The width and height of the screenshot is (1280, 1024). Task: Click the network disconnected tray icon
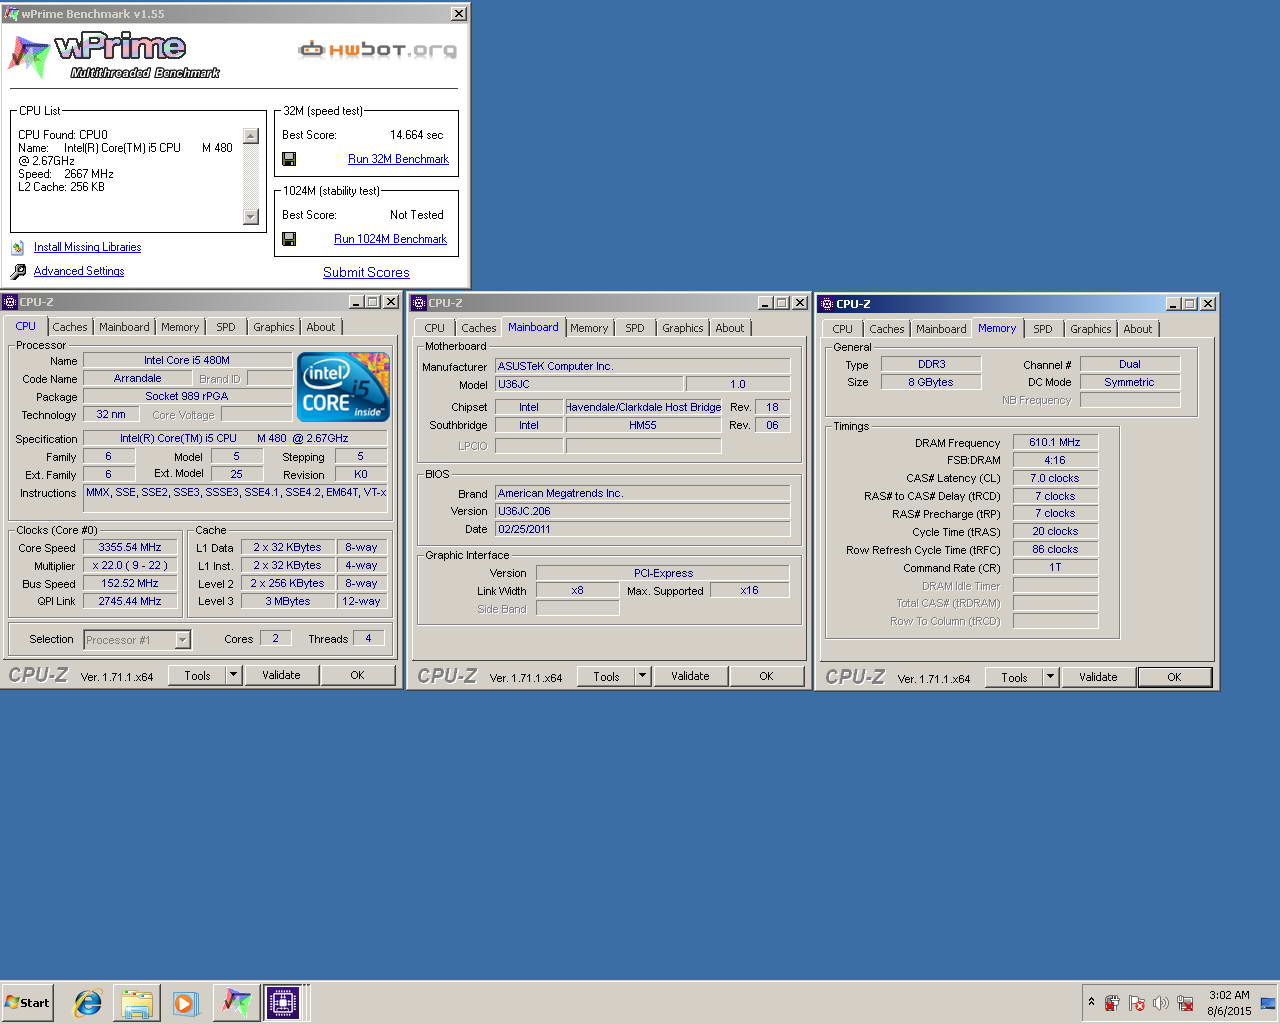(x=1186, y=1003)
